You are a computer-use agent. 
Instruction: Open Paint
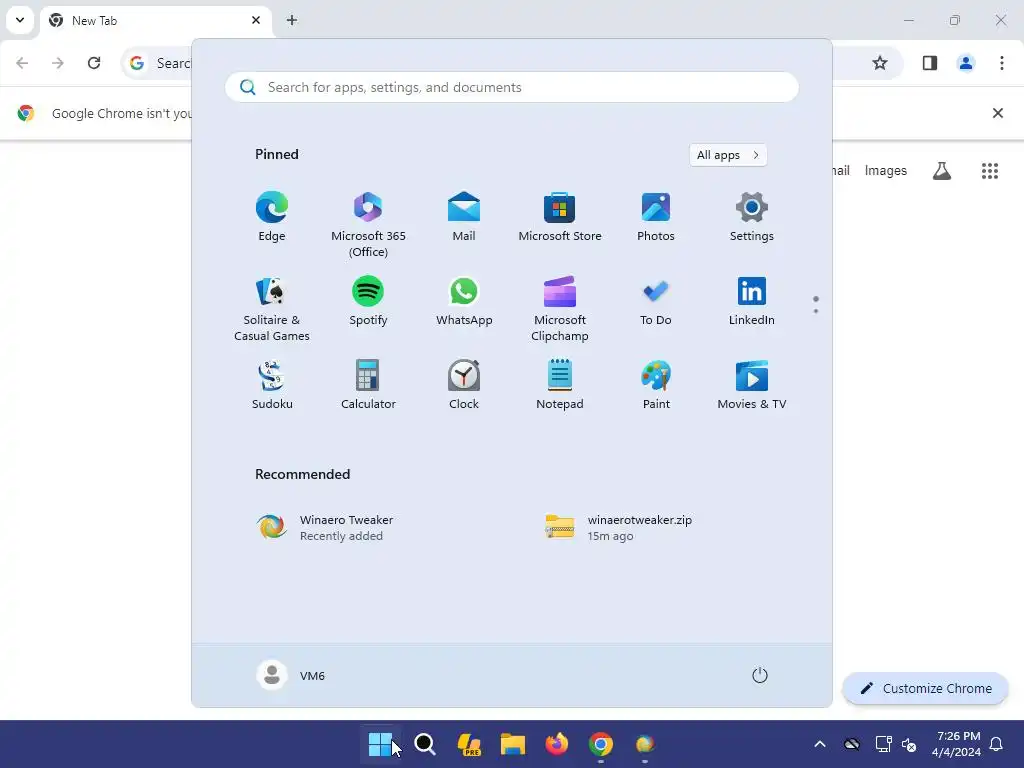pyautogui.click(x=656, y=385)
